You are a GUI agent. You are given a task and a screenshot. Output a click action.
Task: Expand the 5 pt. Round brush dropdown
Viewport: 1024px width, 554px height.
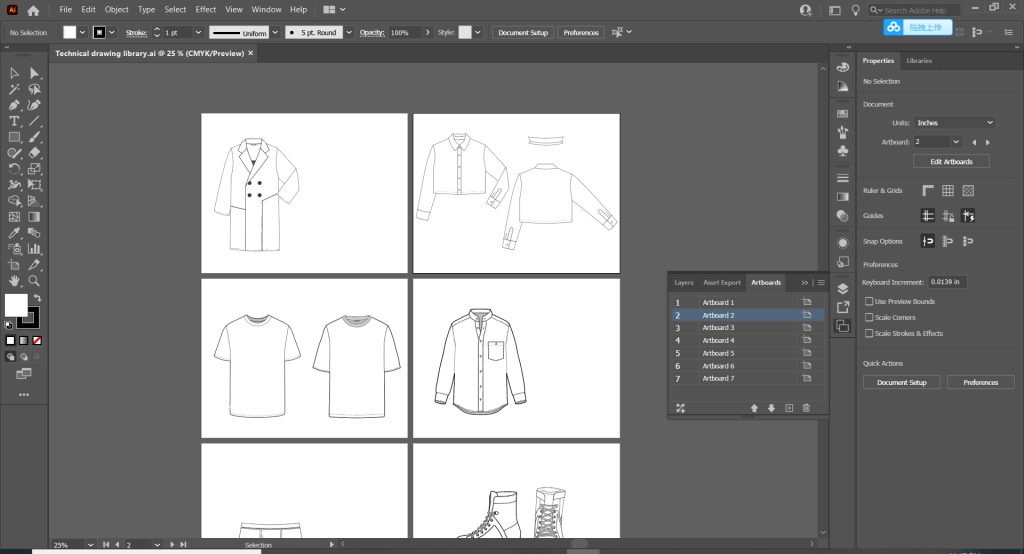[348, 32]
